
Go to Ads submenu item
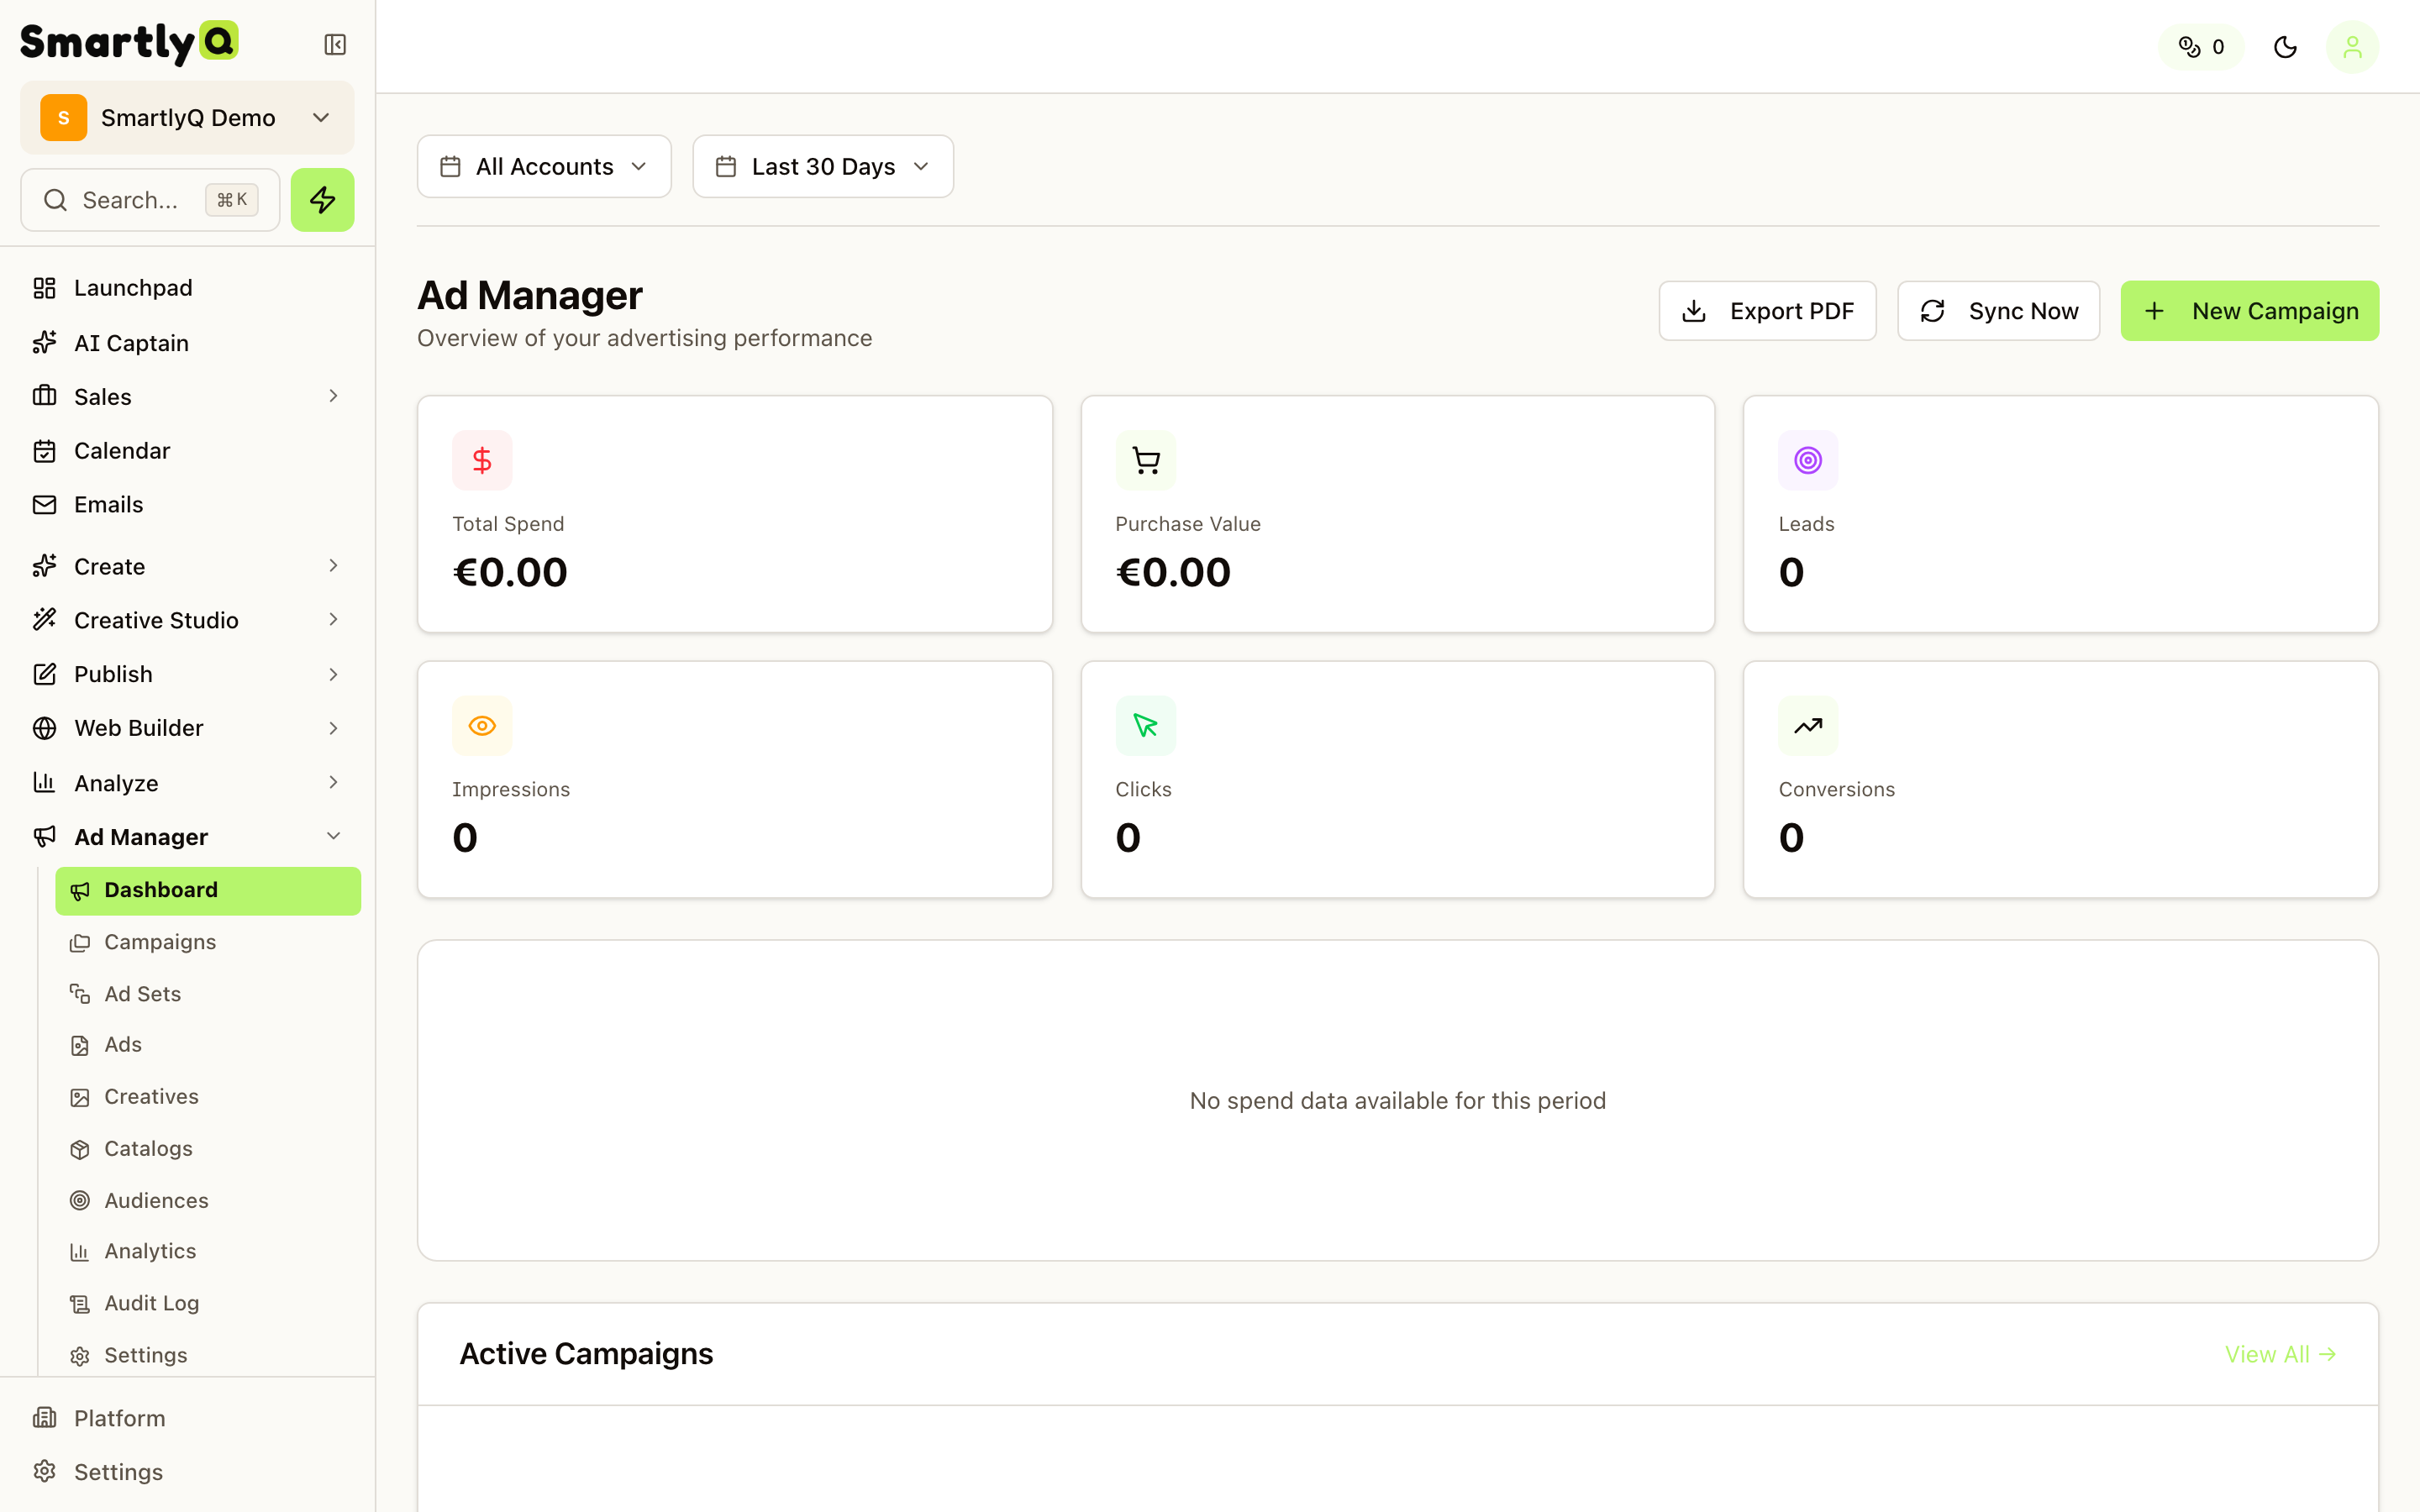point(208,1045)
